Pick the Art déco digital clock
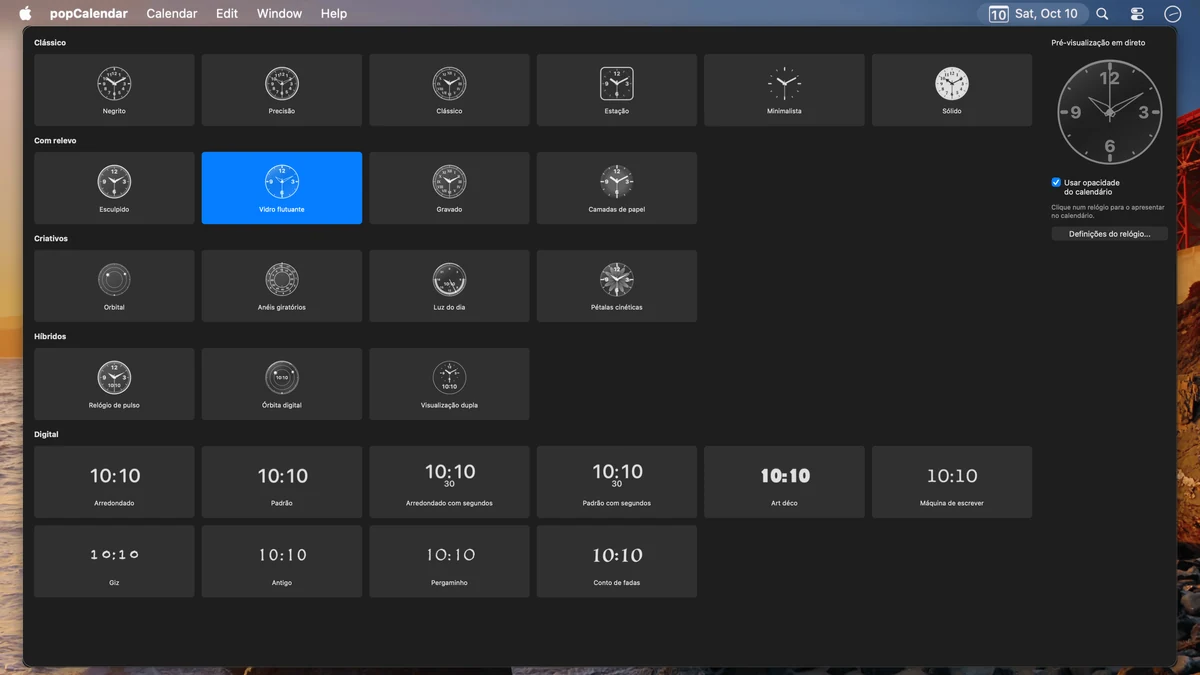The height and width of the screenshot is (675, 1200). pos(784,482)
